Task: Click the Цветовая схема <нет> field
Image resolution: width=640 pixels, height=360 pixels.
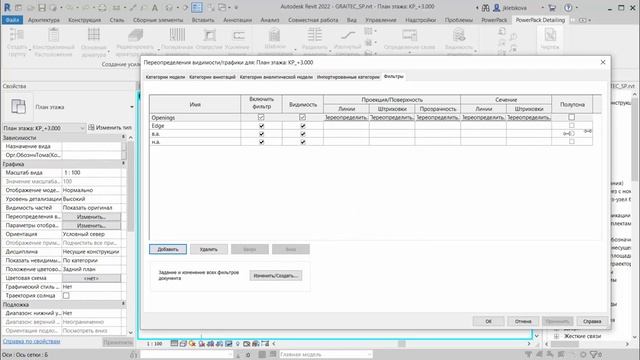Action: (x=91, y=278)
